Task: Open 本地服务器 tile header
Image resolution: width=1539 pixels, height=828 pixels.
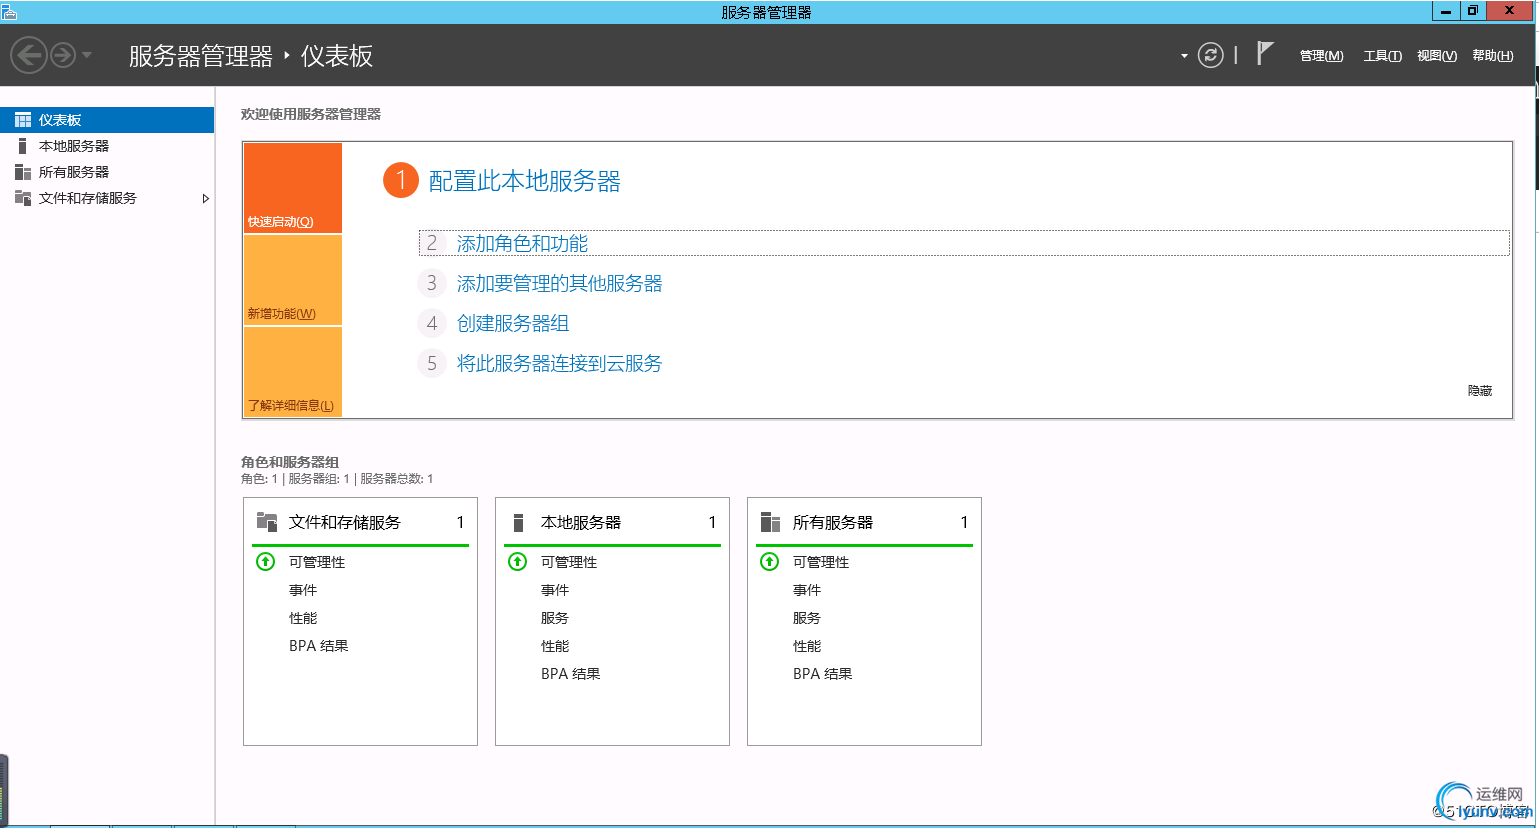Action: click(612, 522)
